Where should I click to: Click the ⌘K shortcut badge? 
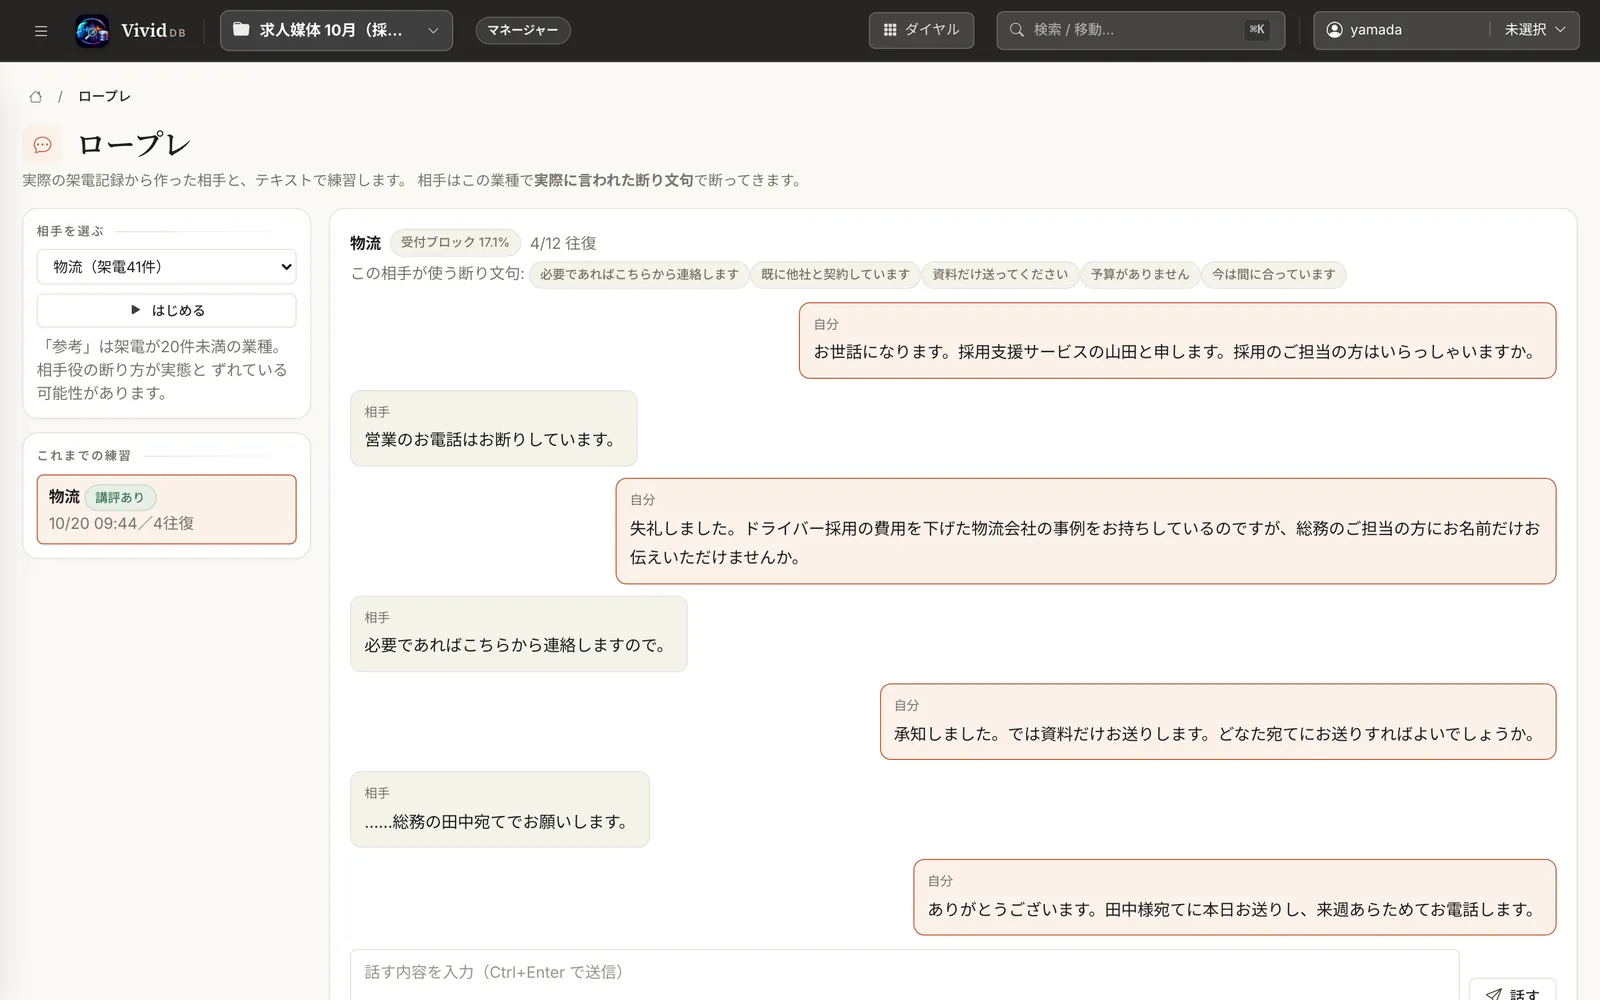point(1257,30)
